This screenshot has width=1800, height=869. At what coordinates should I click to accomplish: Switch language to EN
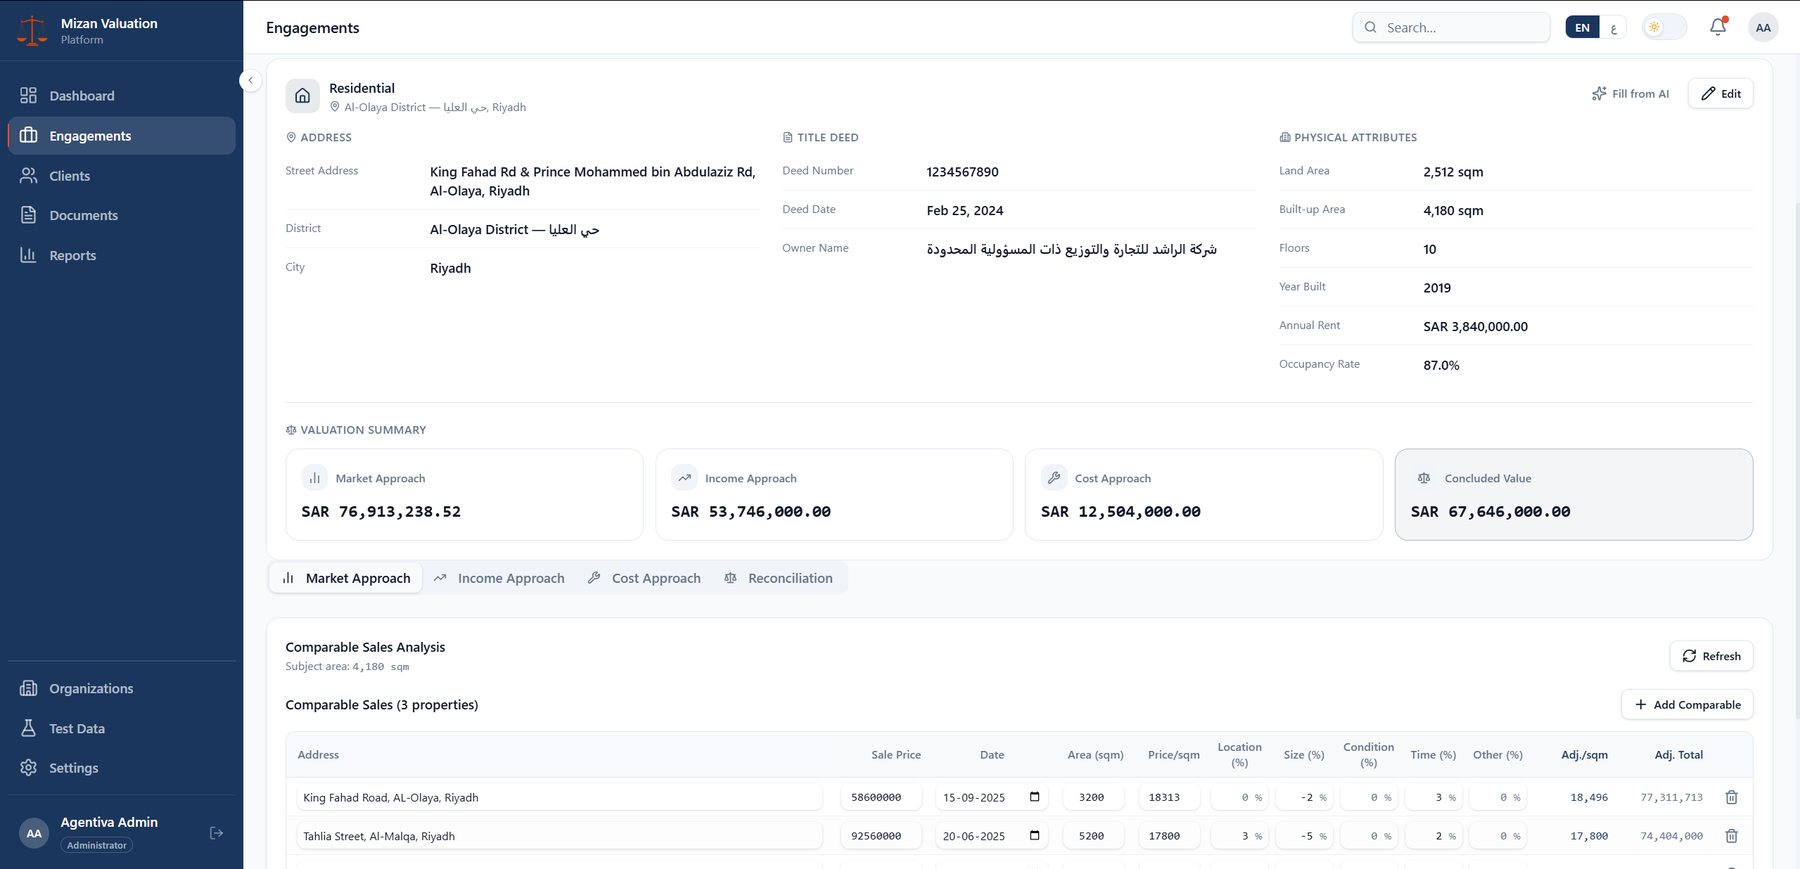point(1582,27)
